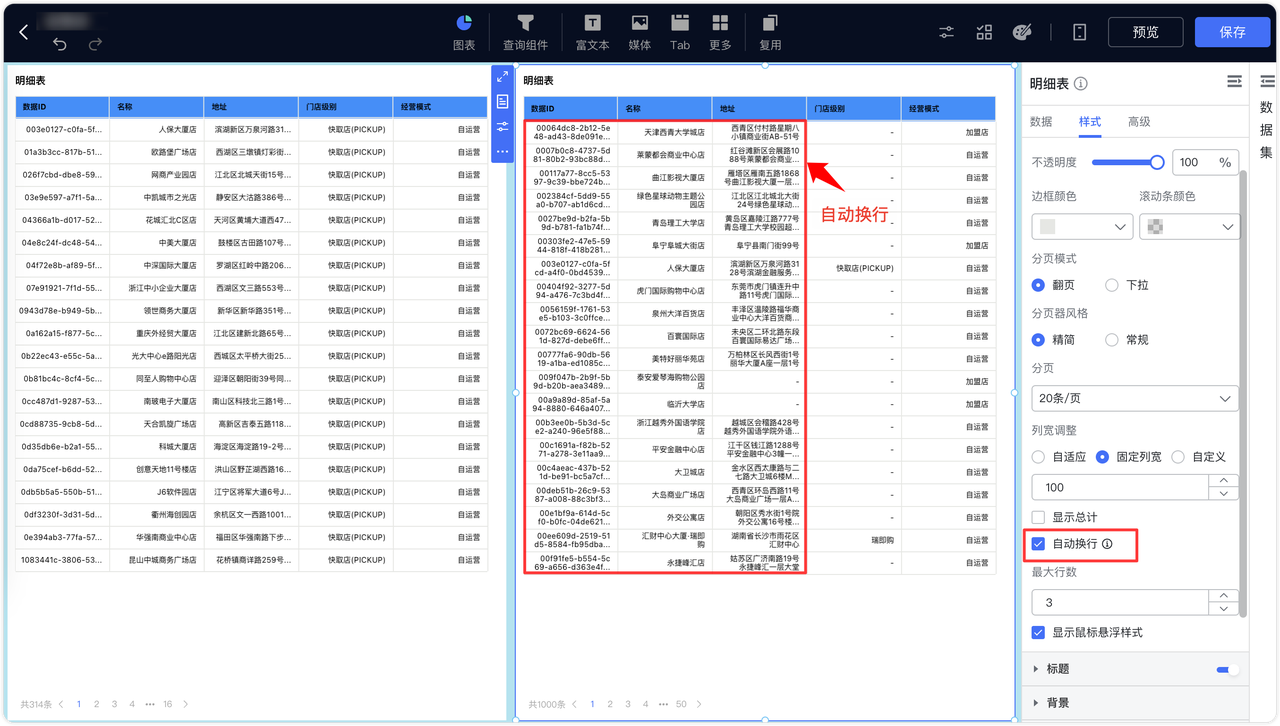Open the checklist grid icon in top bar
The width and height of the screenshot is (1280, 726).
coord(984,32)
